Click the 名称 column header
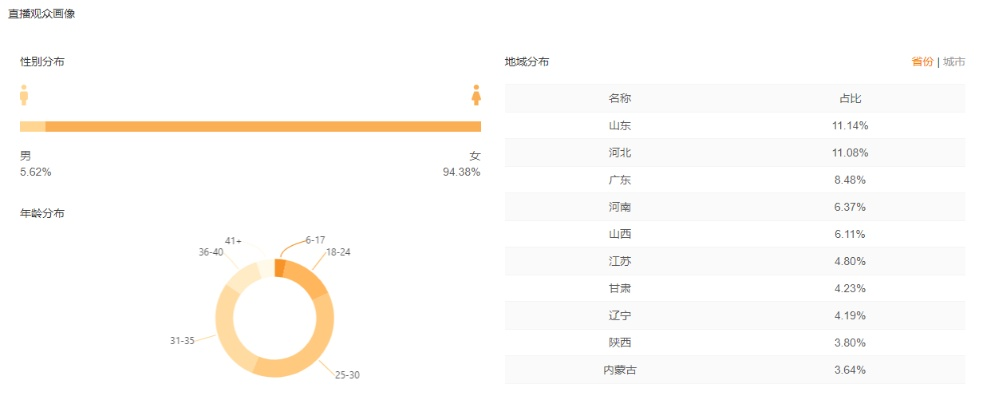Image resolution: width=983 pixels, height=400 pixels. (x=620, y=99)
